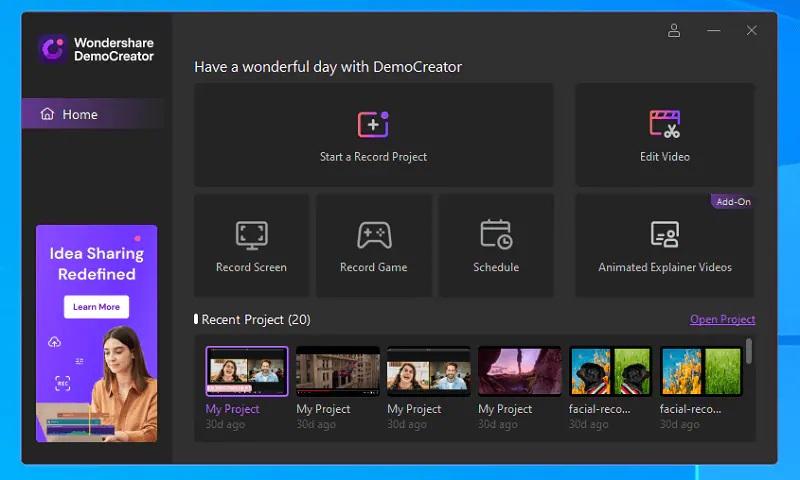Click the Have a wonderful day greeting text

pos(328,67)
